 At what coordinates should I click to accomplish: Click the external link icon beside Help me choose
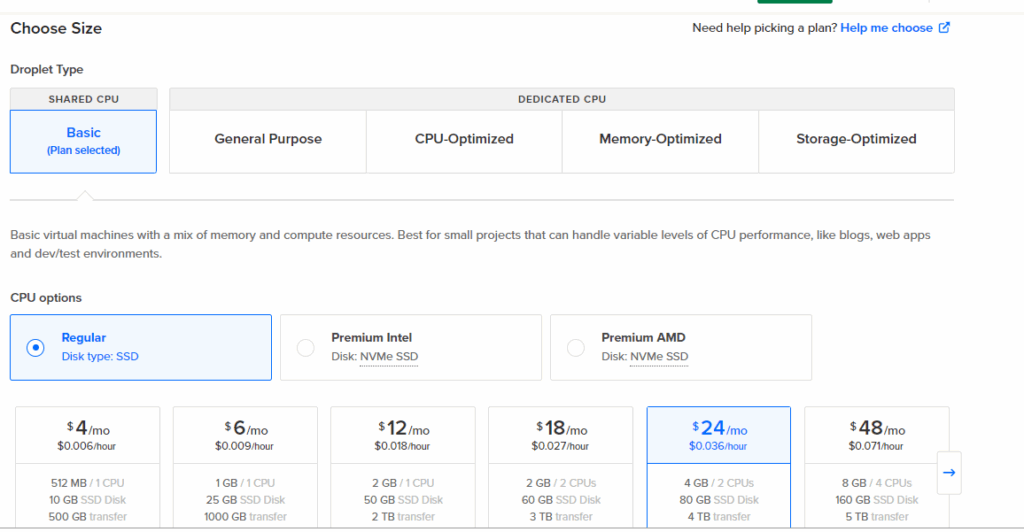[944, 28]
